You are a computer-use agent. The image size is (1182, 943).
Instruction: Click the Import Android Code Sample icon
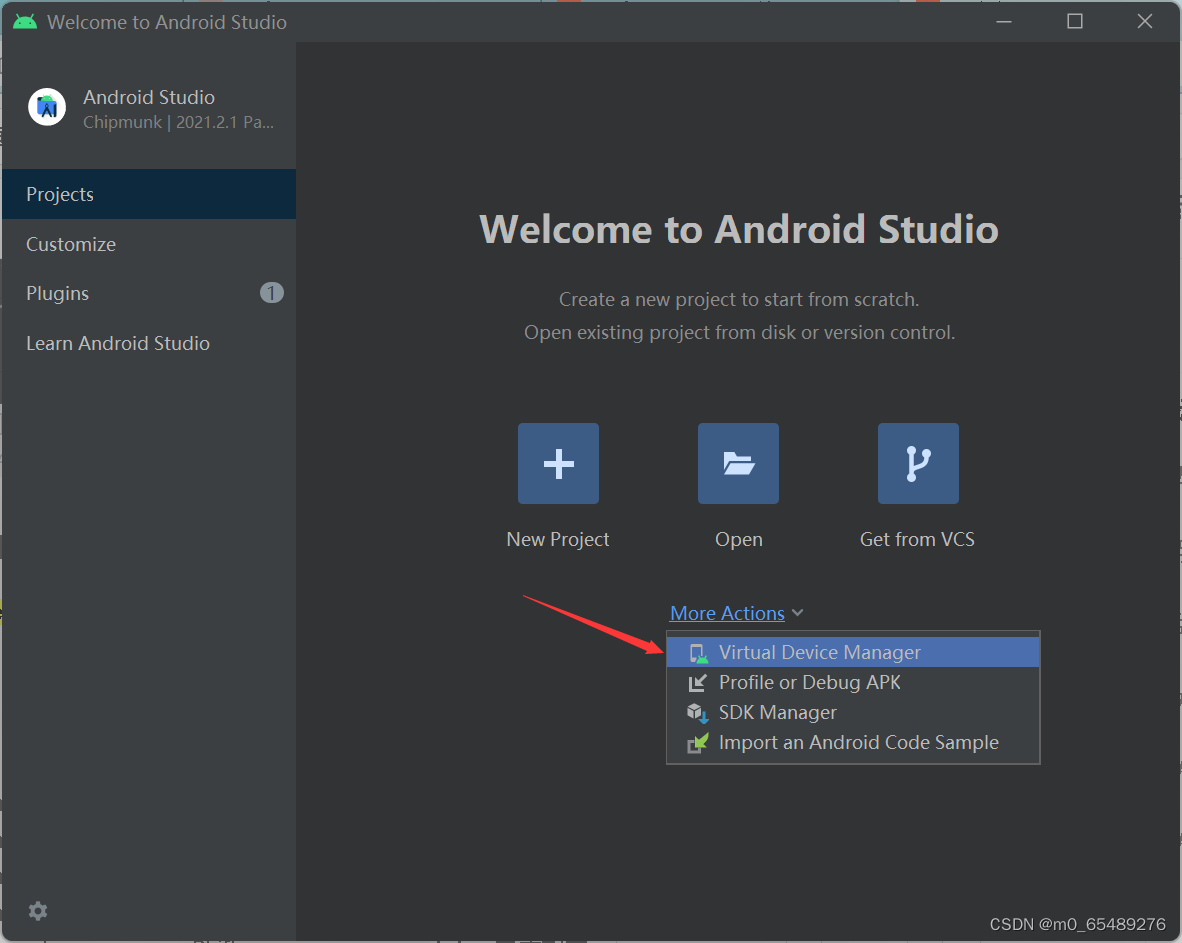697,743
